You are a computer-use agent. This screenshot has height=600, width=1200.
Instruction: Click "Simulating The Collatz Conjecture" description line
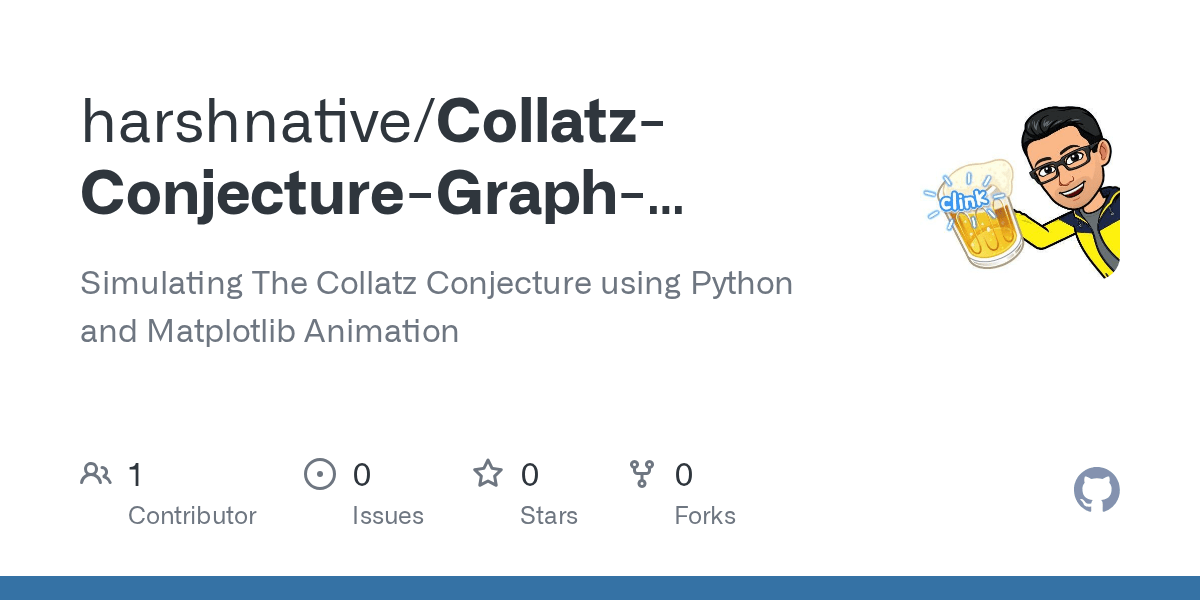pyautogui.click(x=436, y=284)
